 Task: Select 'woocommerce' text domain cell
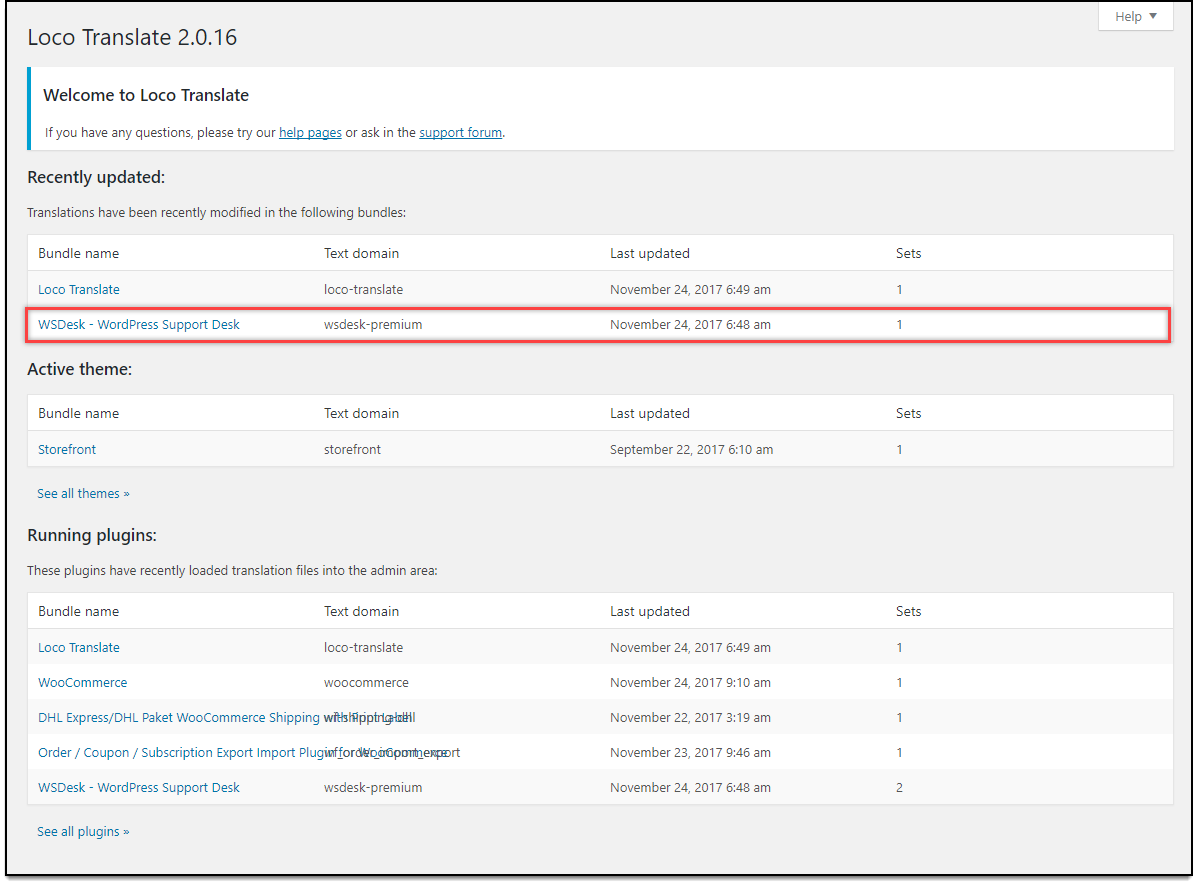pyautogui.click(x=366, y=683)
